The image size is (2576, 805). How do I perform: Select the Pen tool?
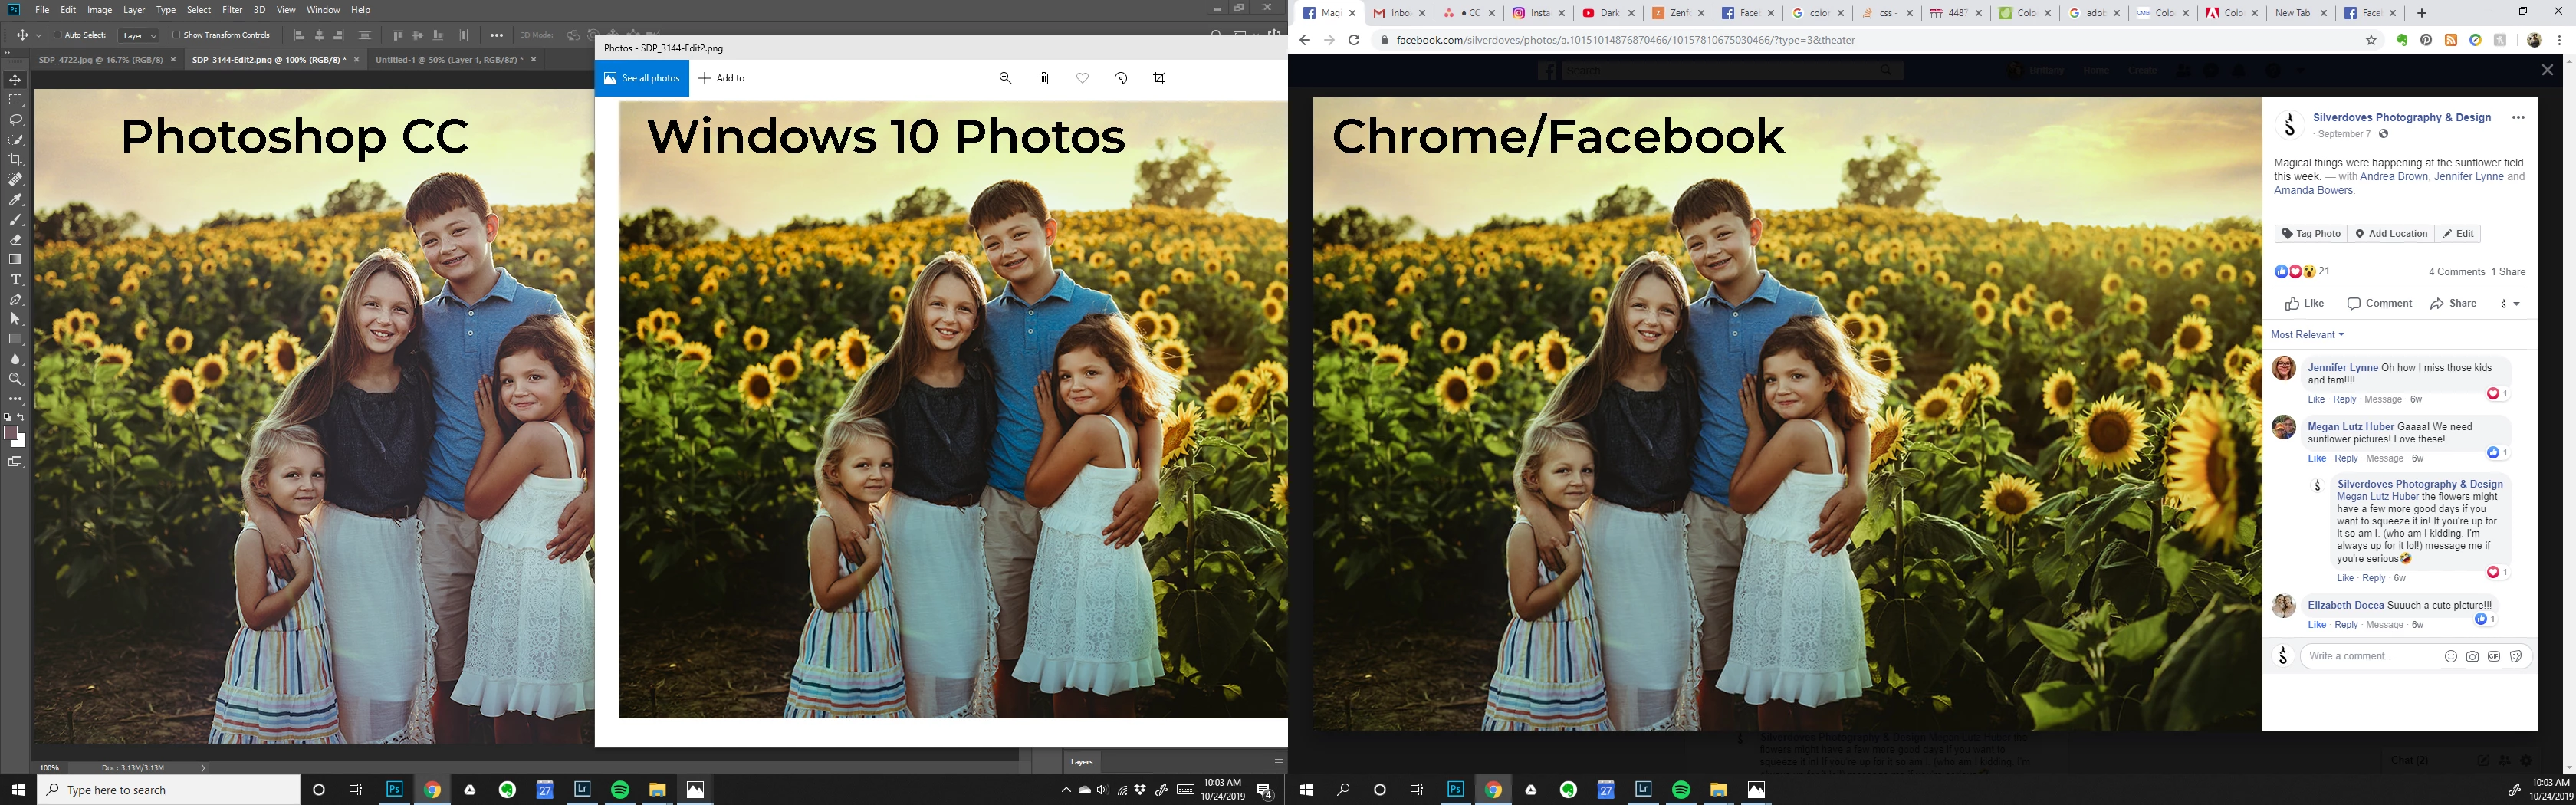click(15, 300)
